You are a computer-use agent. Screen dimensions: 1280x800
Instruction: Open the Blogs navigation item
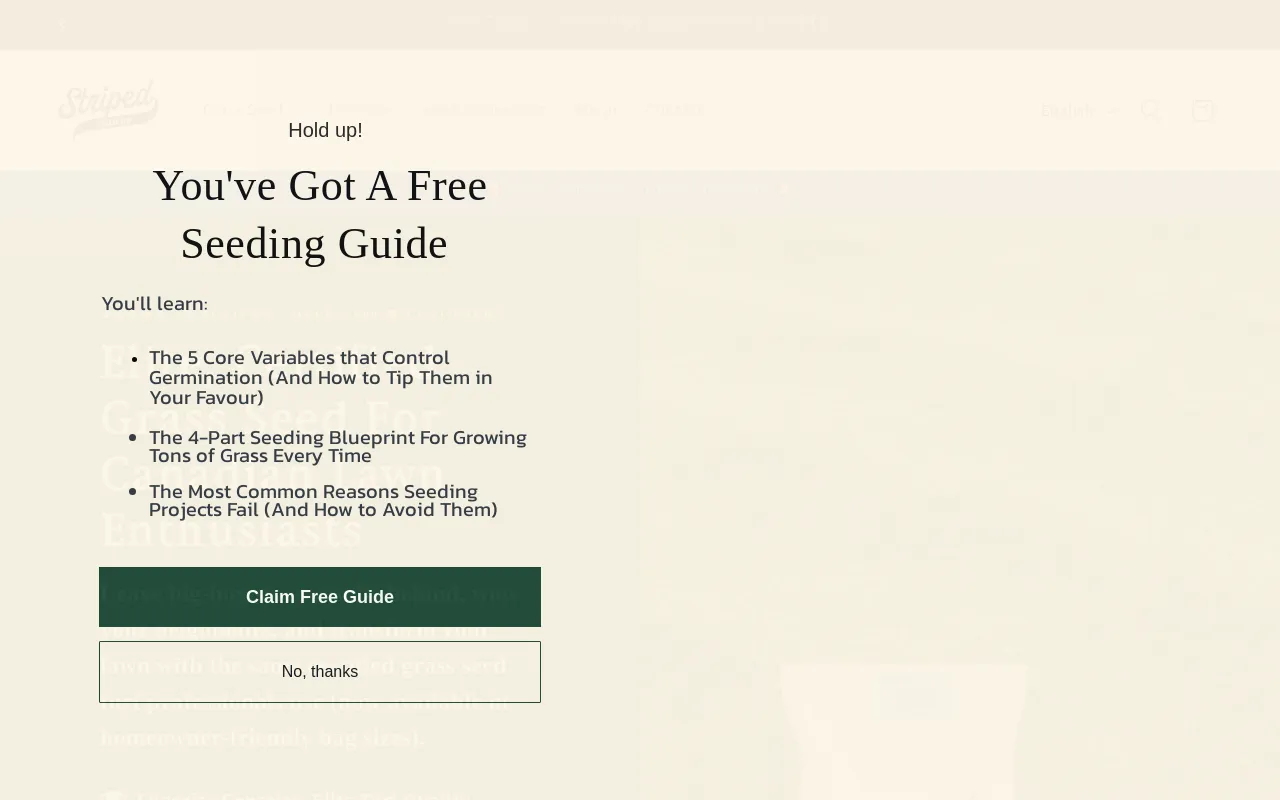point(595,110)
